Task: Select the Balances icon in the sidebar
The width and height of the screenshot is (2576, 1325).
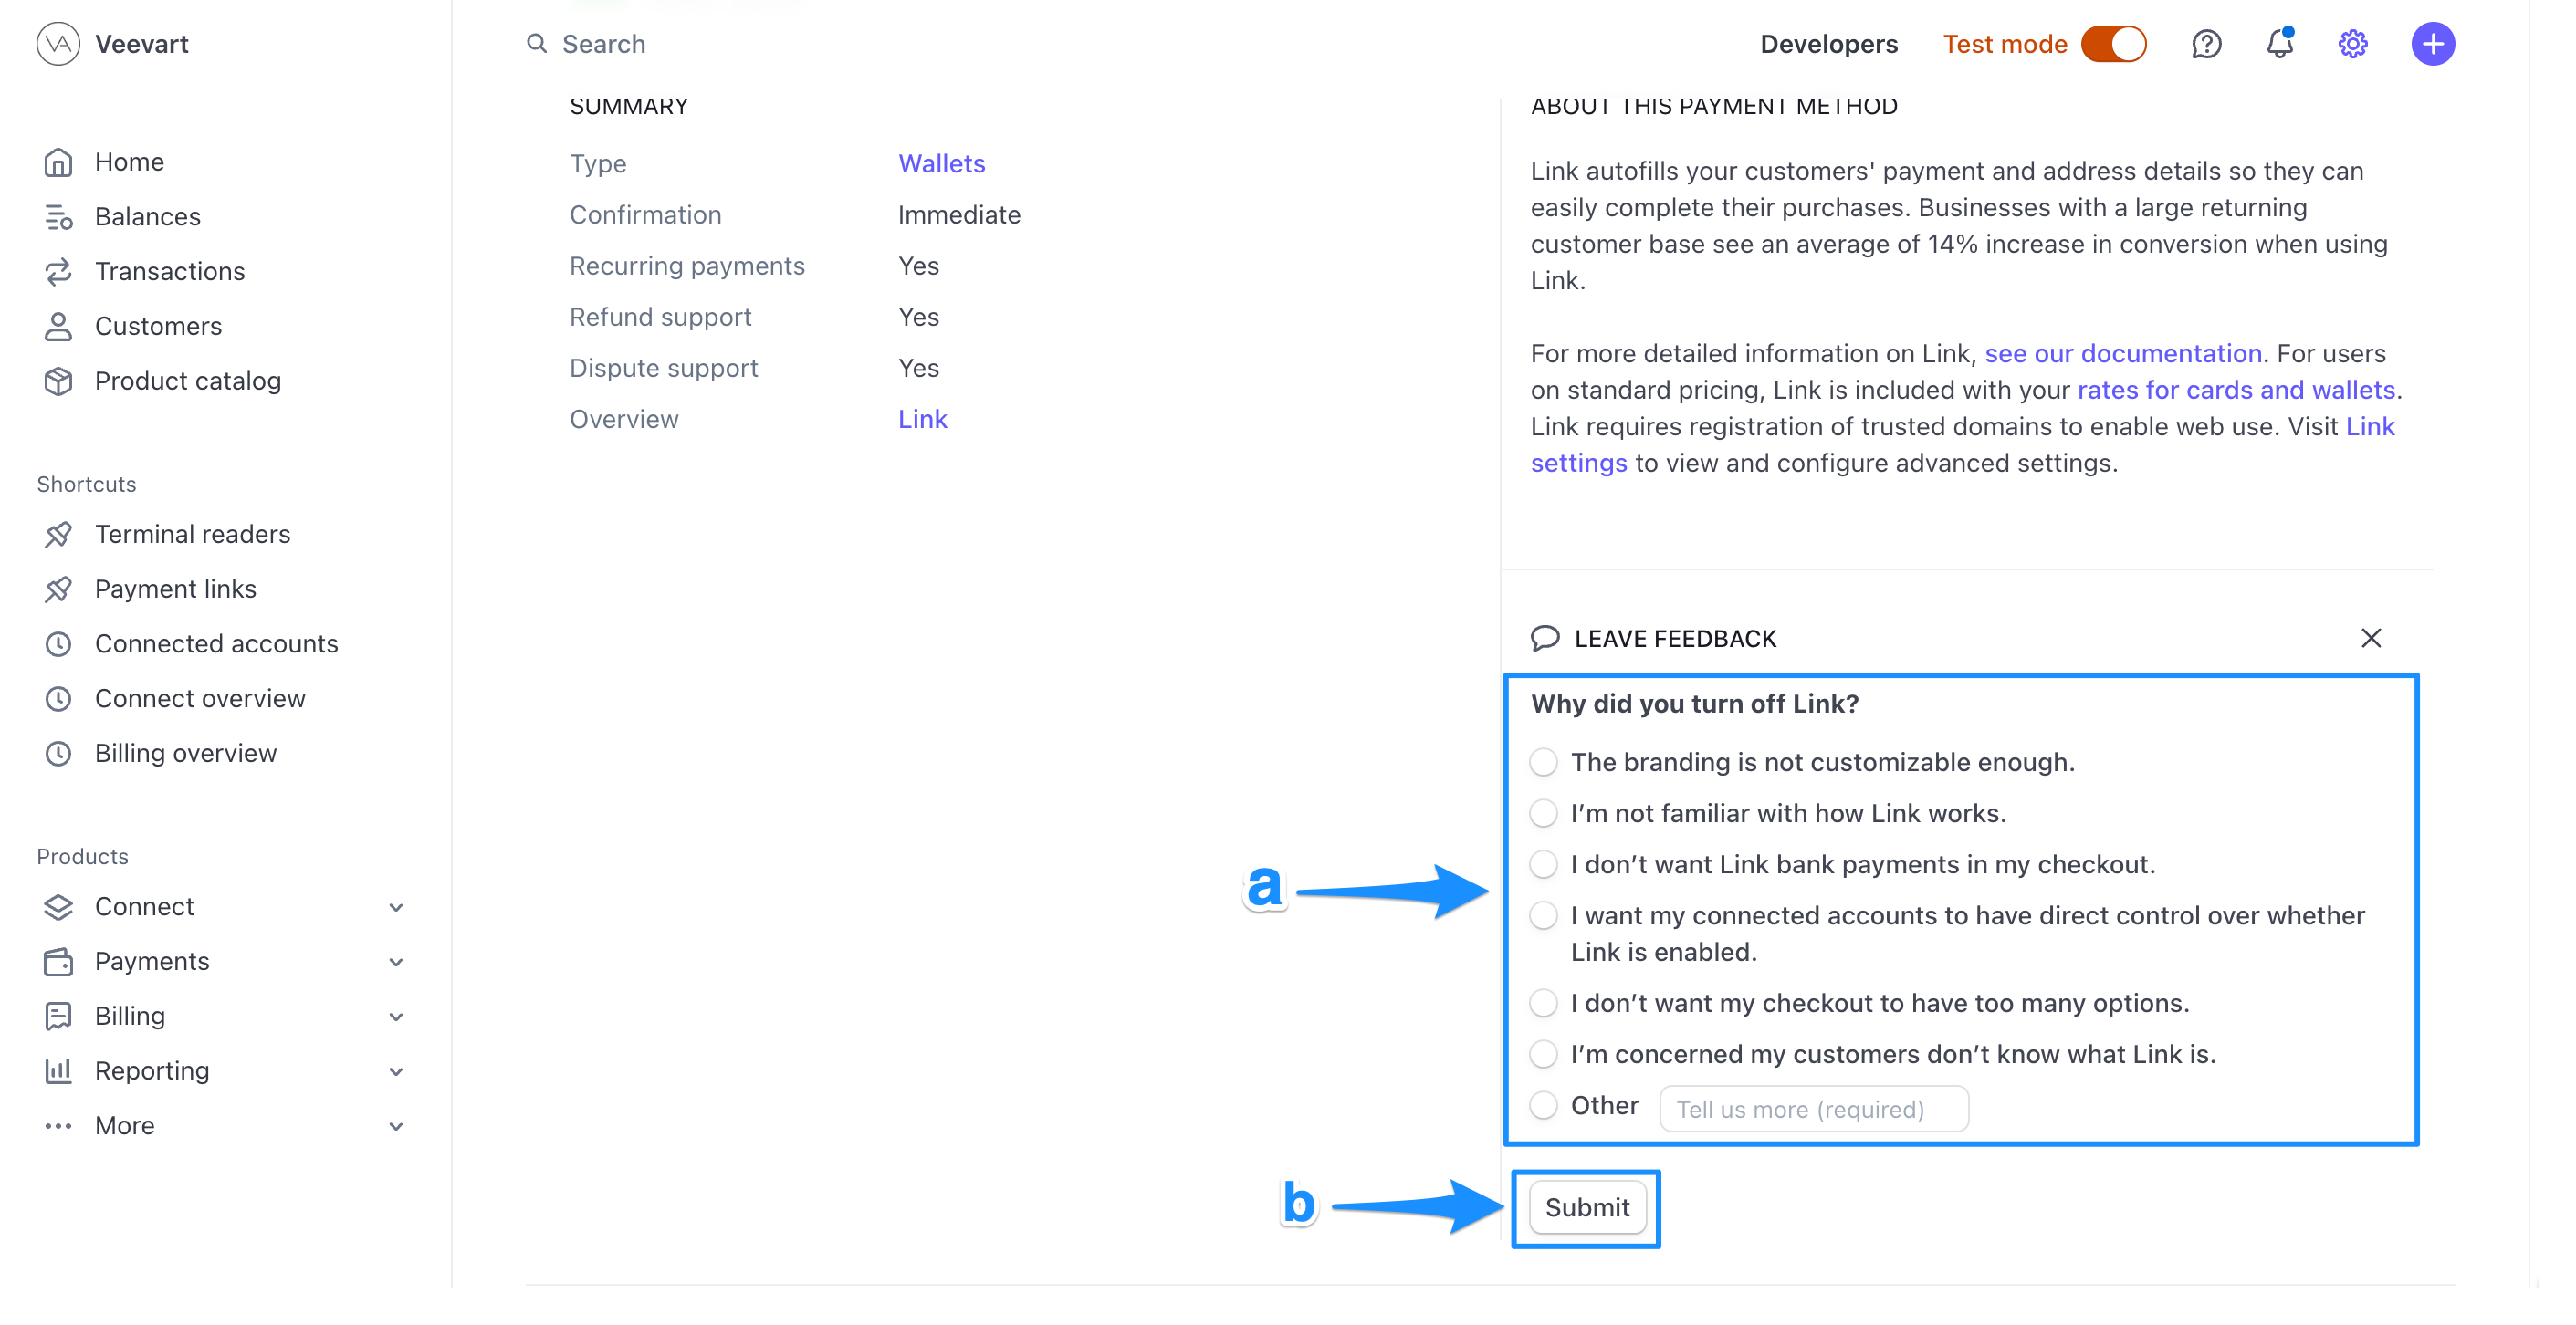Action: pyautogui.click(x=58, y=216)
